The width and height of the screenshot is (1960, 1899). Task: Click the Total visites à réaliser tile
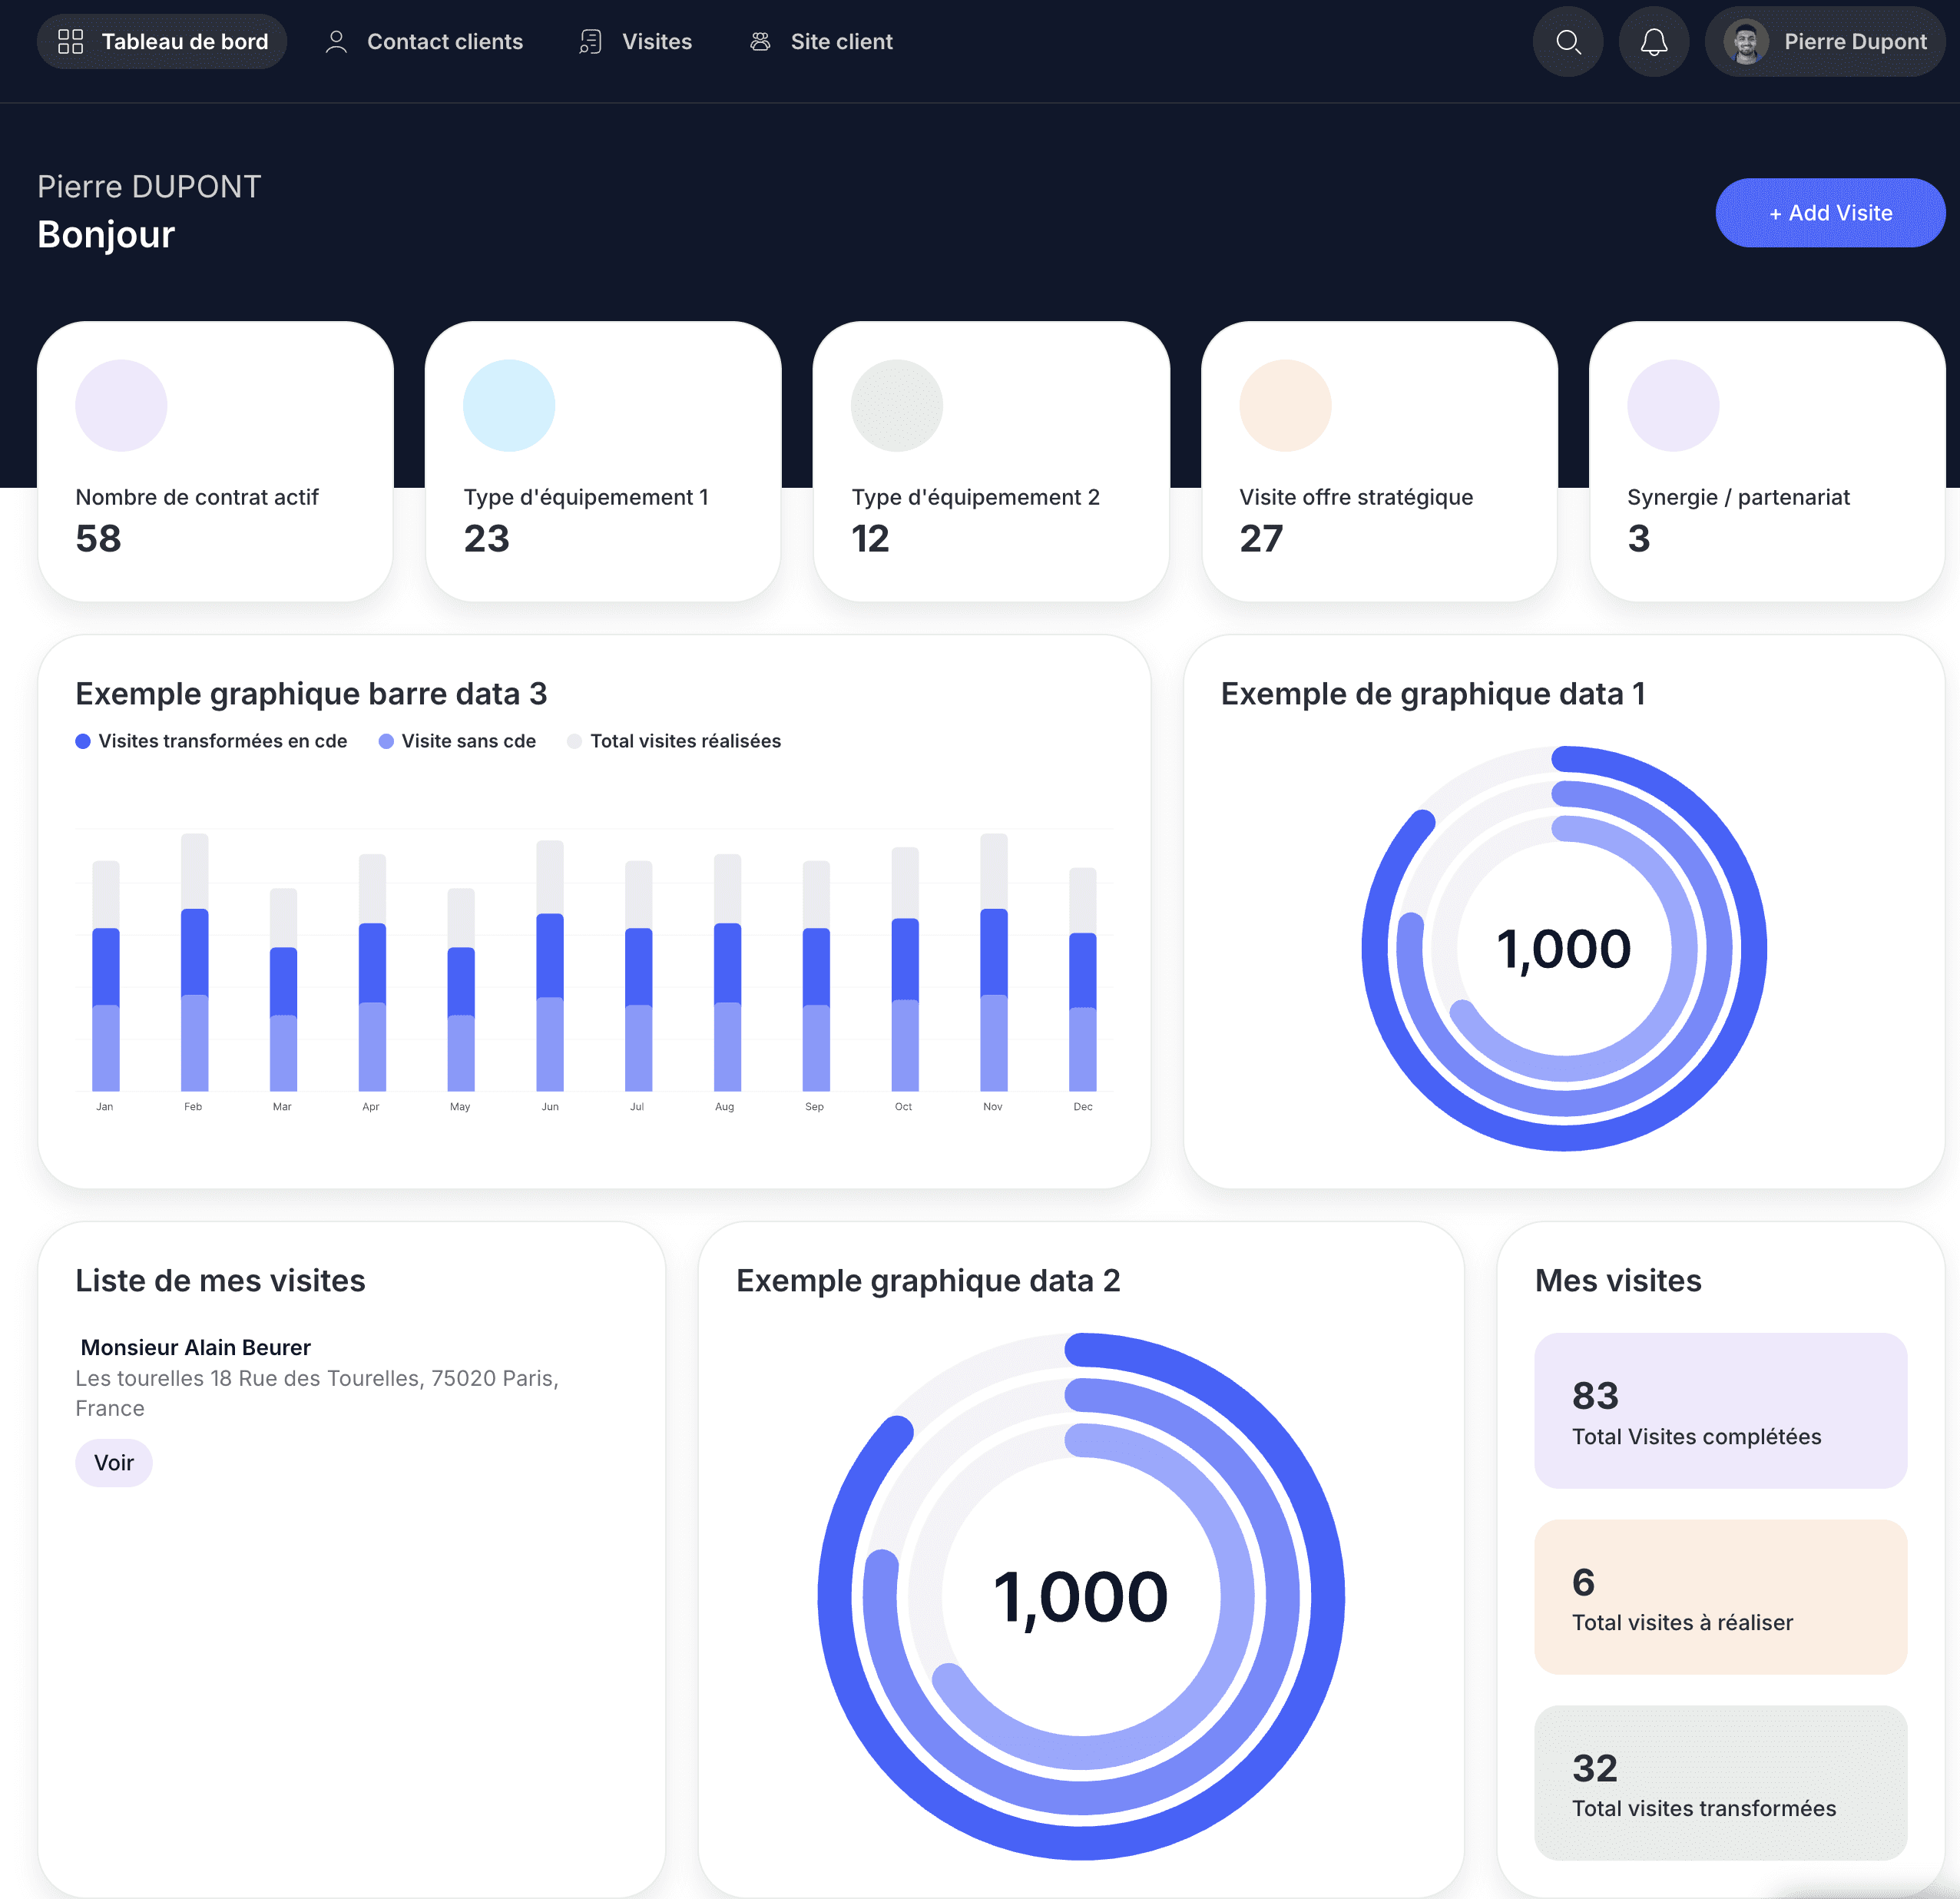coord(1720,1597)
